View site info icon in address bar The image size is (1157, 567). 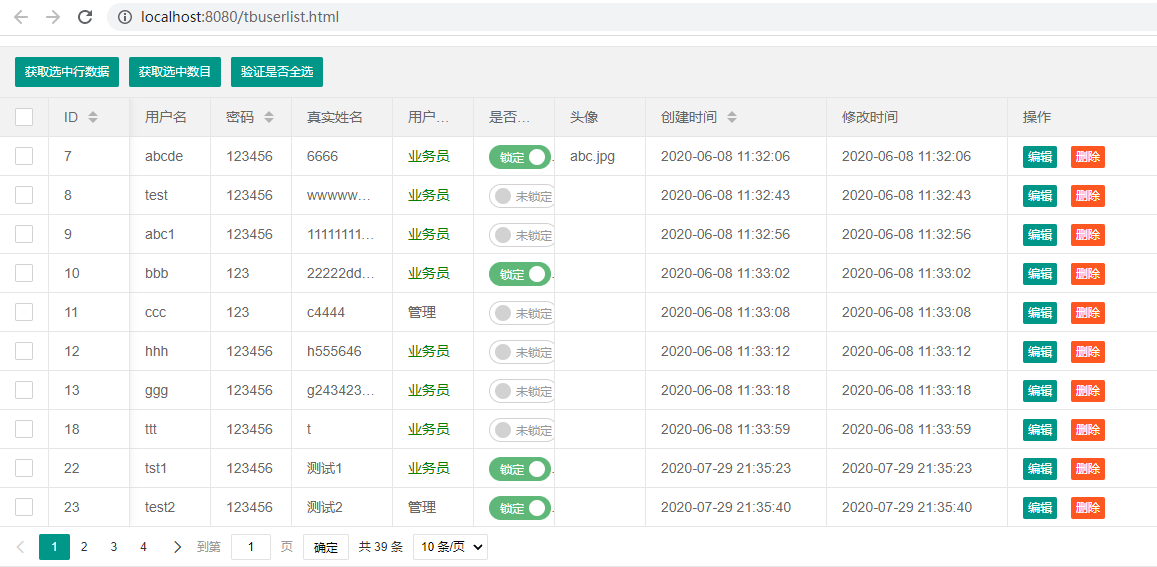125,17
